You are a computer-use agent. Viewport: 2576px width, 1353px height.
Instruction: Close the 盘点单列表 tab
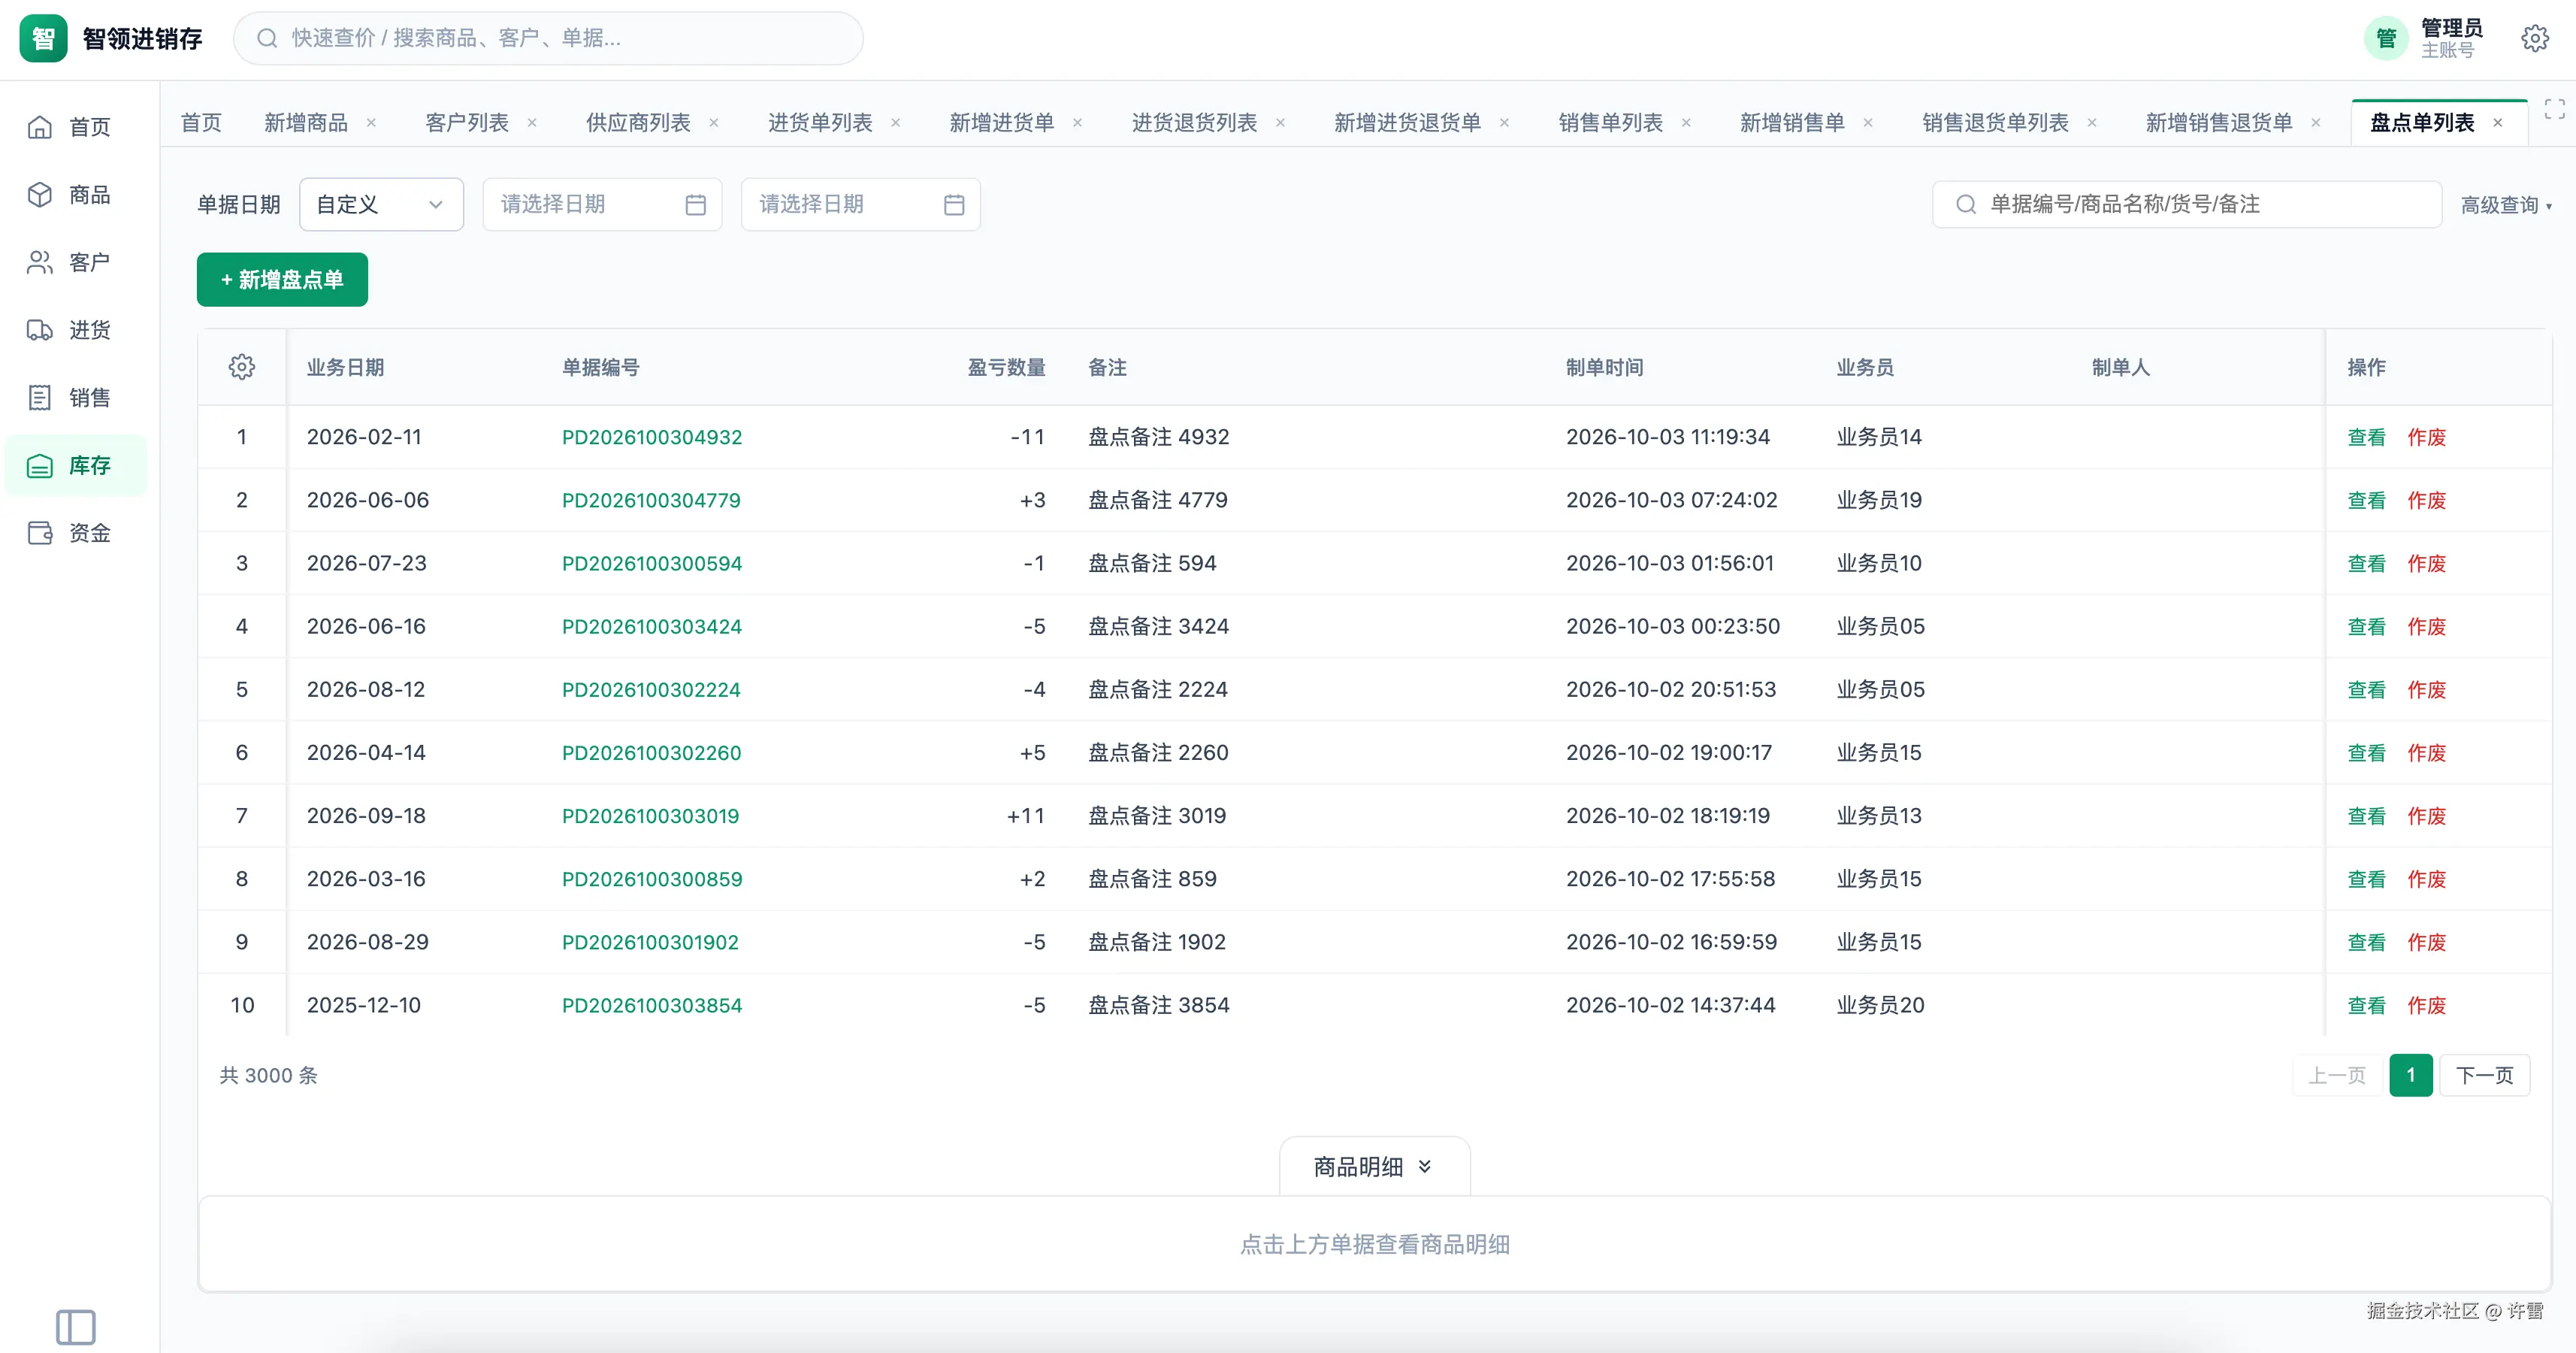pyautogui.click(x=2497, y=123)
